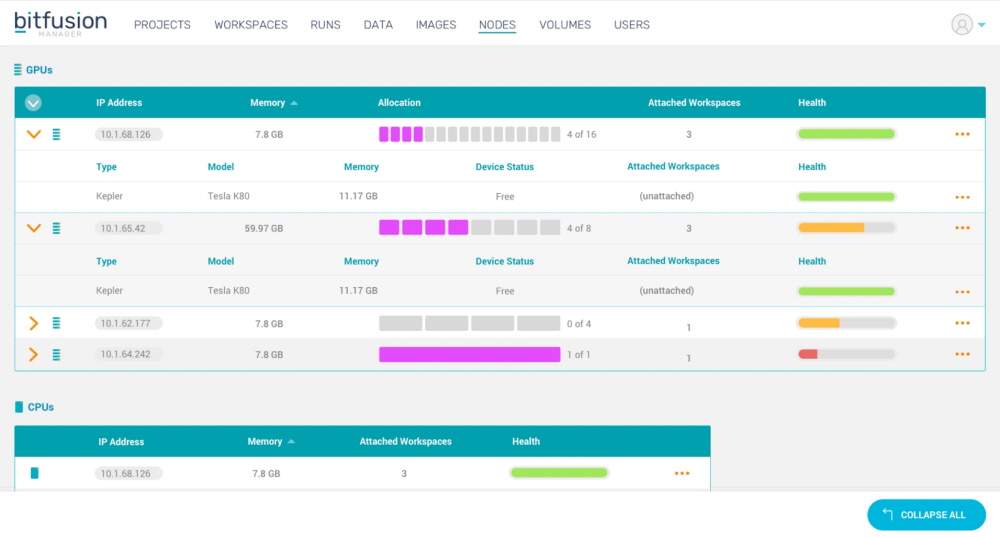Open the three-dot menu for node 10.1.65.42

click(x=962, y=228)
